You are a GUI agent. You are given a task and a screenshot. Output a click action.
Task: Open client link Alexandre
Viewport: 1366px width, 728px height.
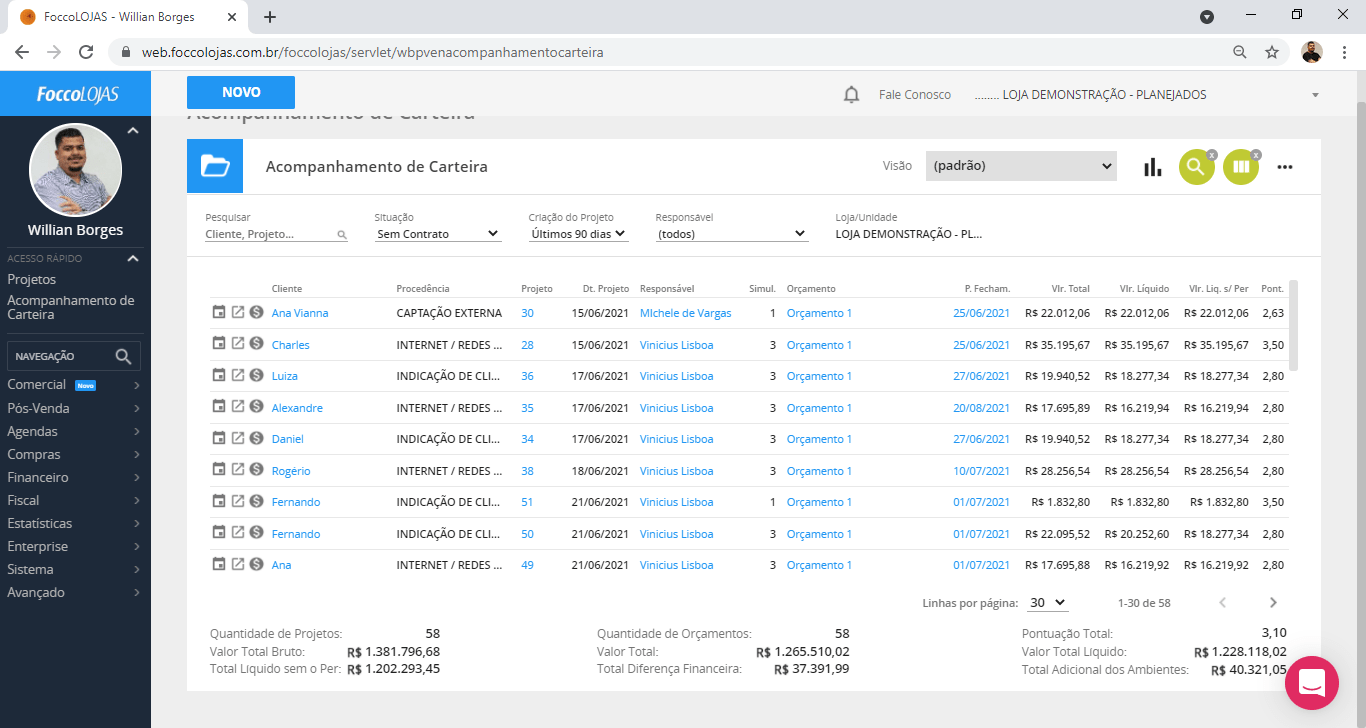(x=297, y=408)
